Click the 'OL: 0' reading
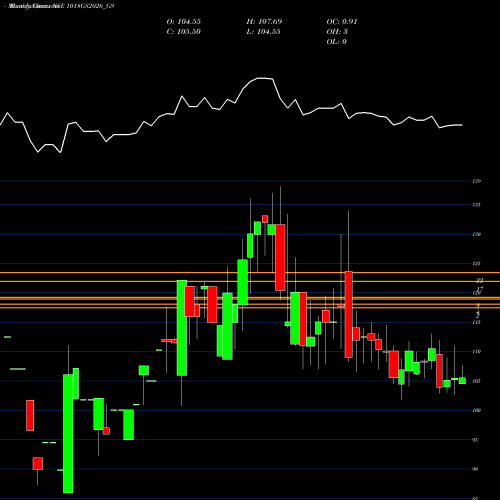The width and height of the screenshot is (500, 500). coord(337,42)
